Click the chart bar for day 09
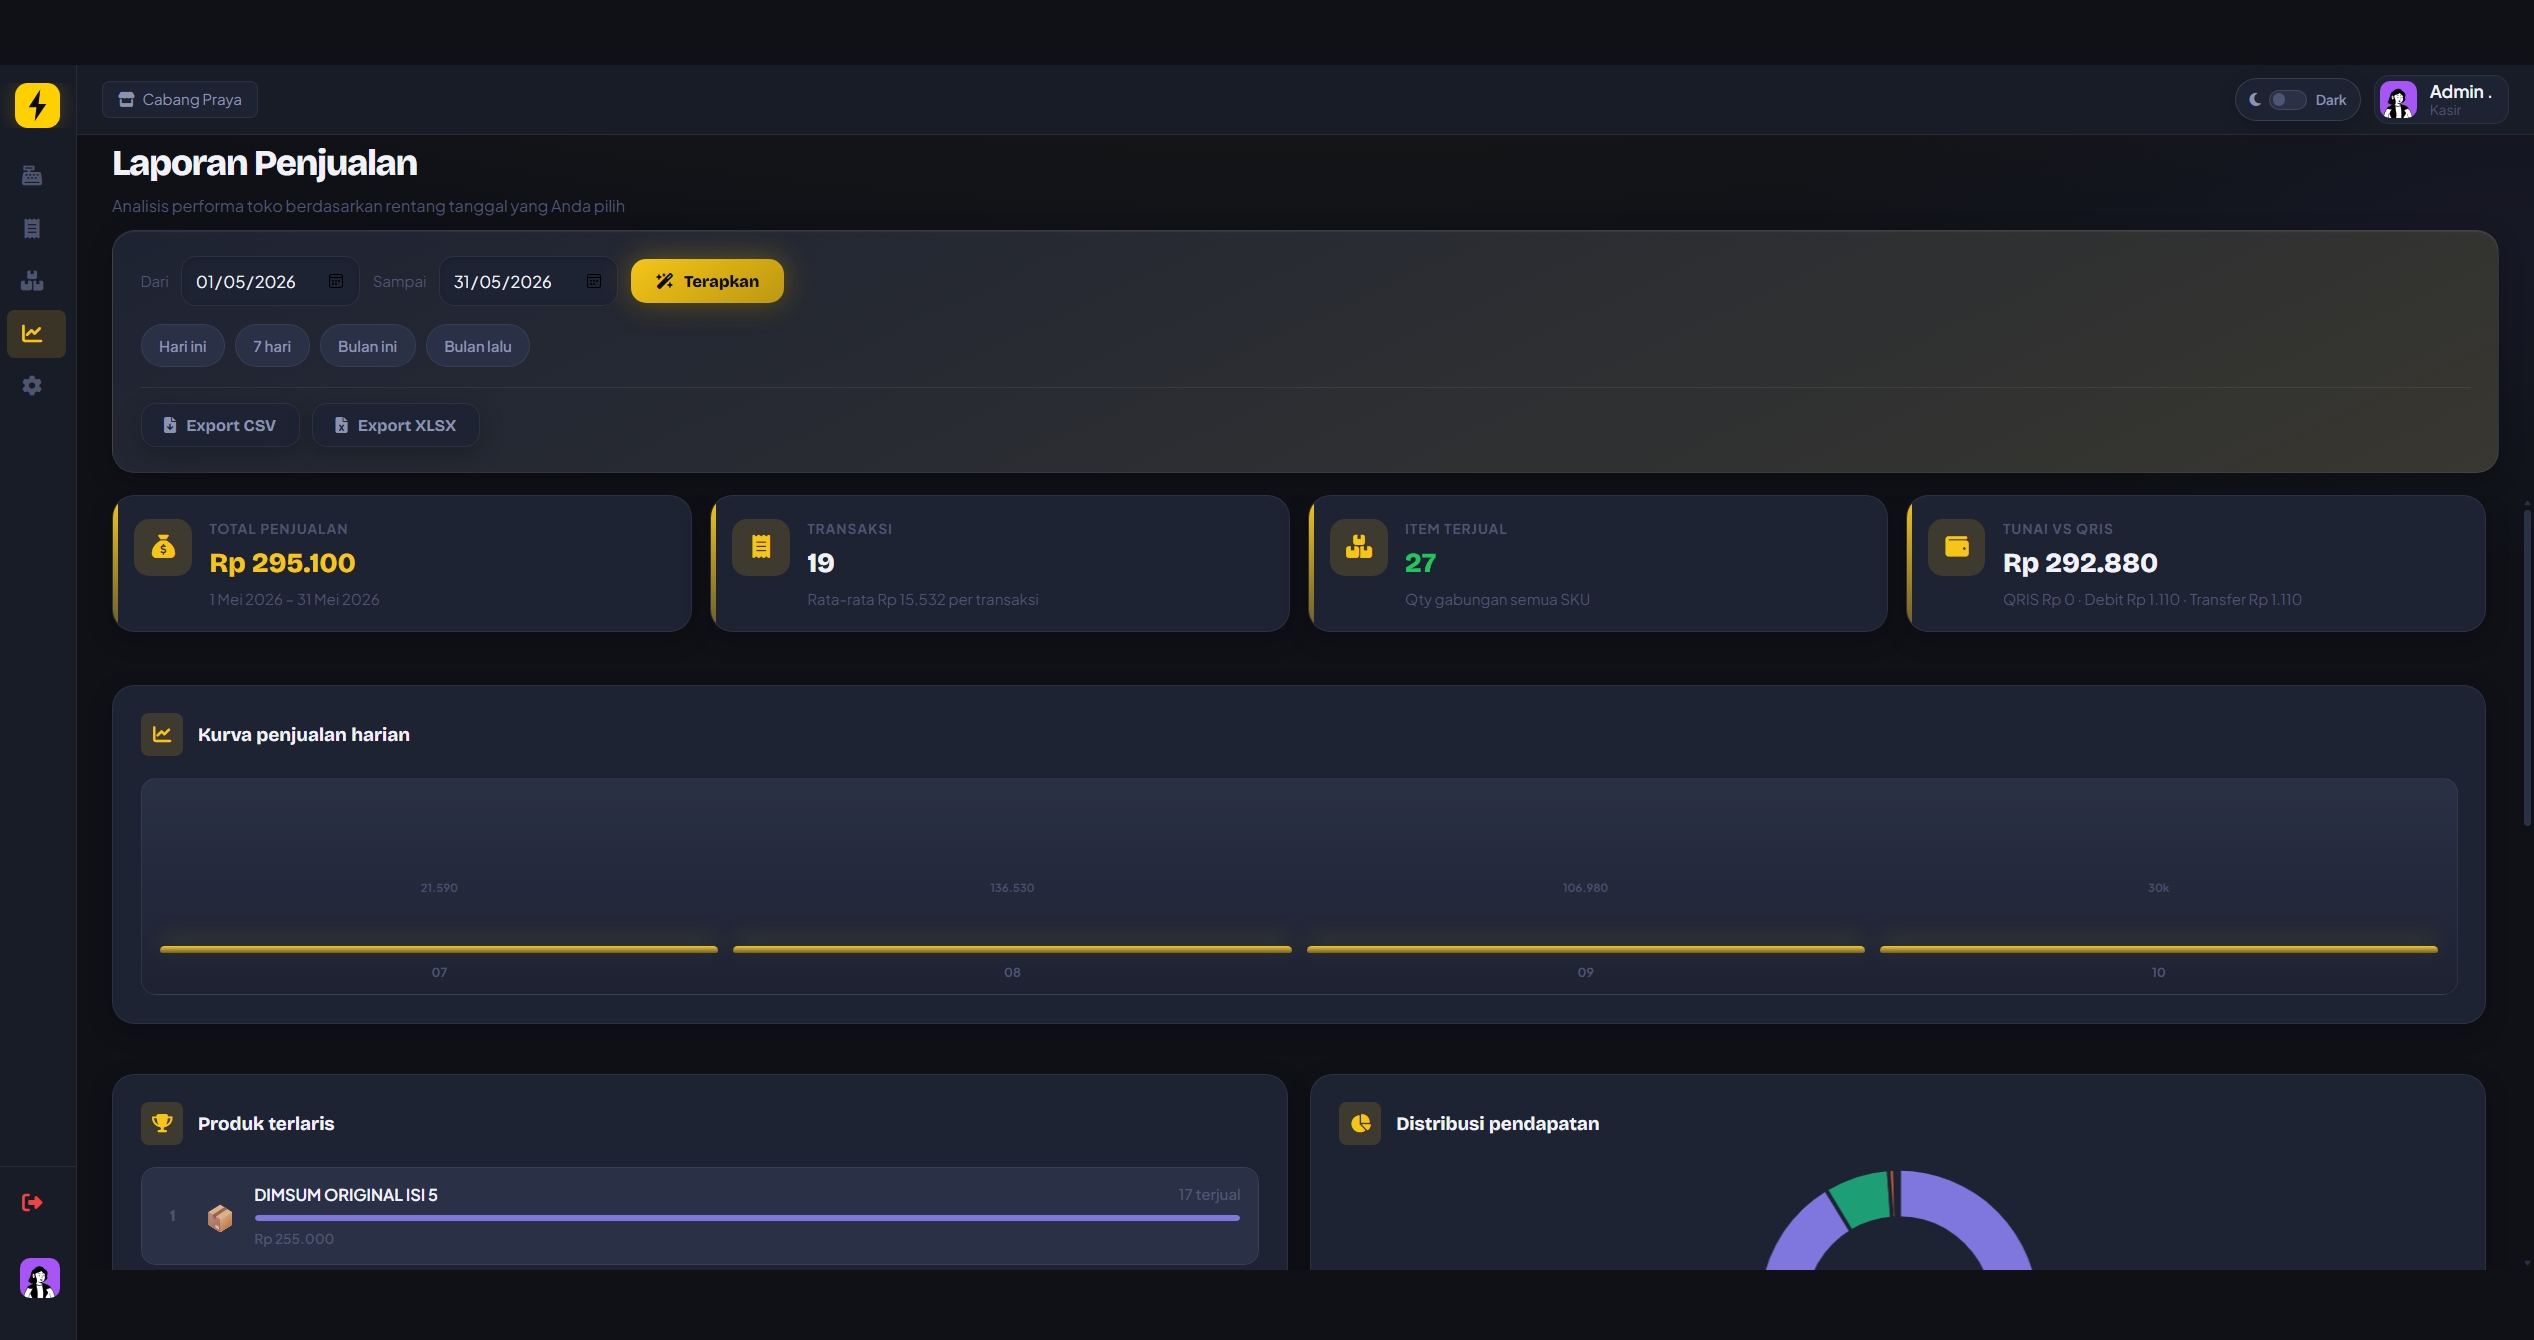The image size is (2534, 1340). [x=1585, y=949]
